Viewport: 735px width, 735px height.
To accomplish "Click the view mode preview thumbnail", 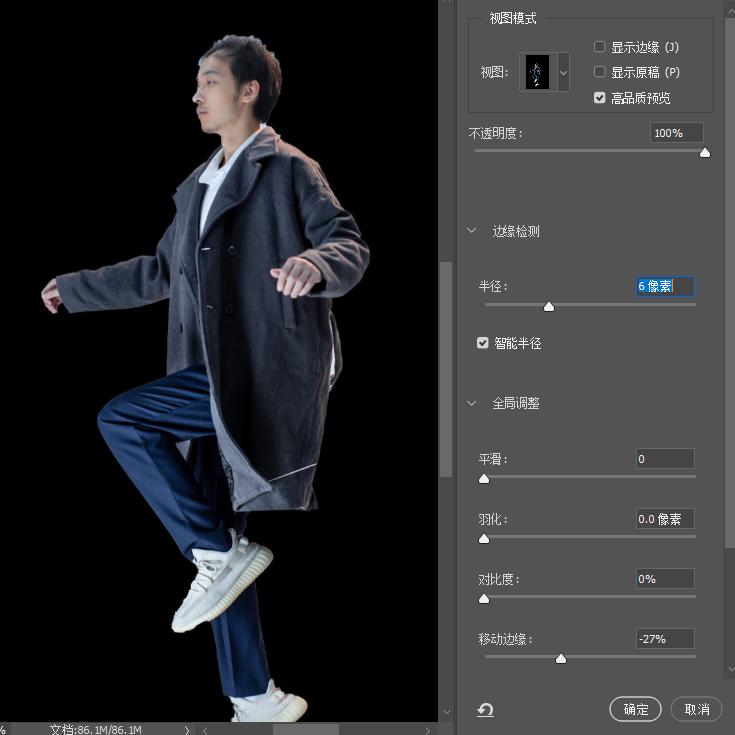I will 538,72.
